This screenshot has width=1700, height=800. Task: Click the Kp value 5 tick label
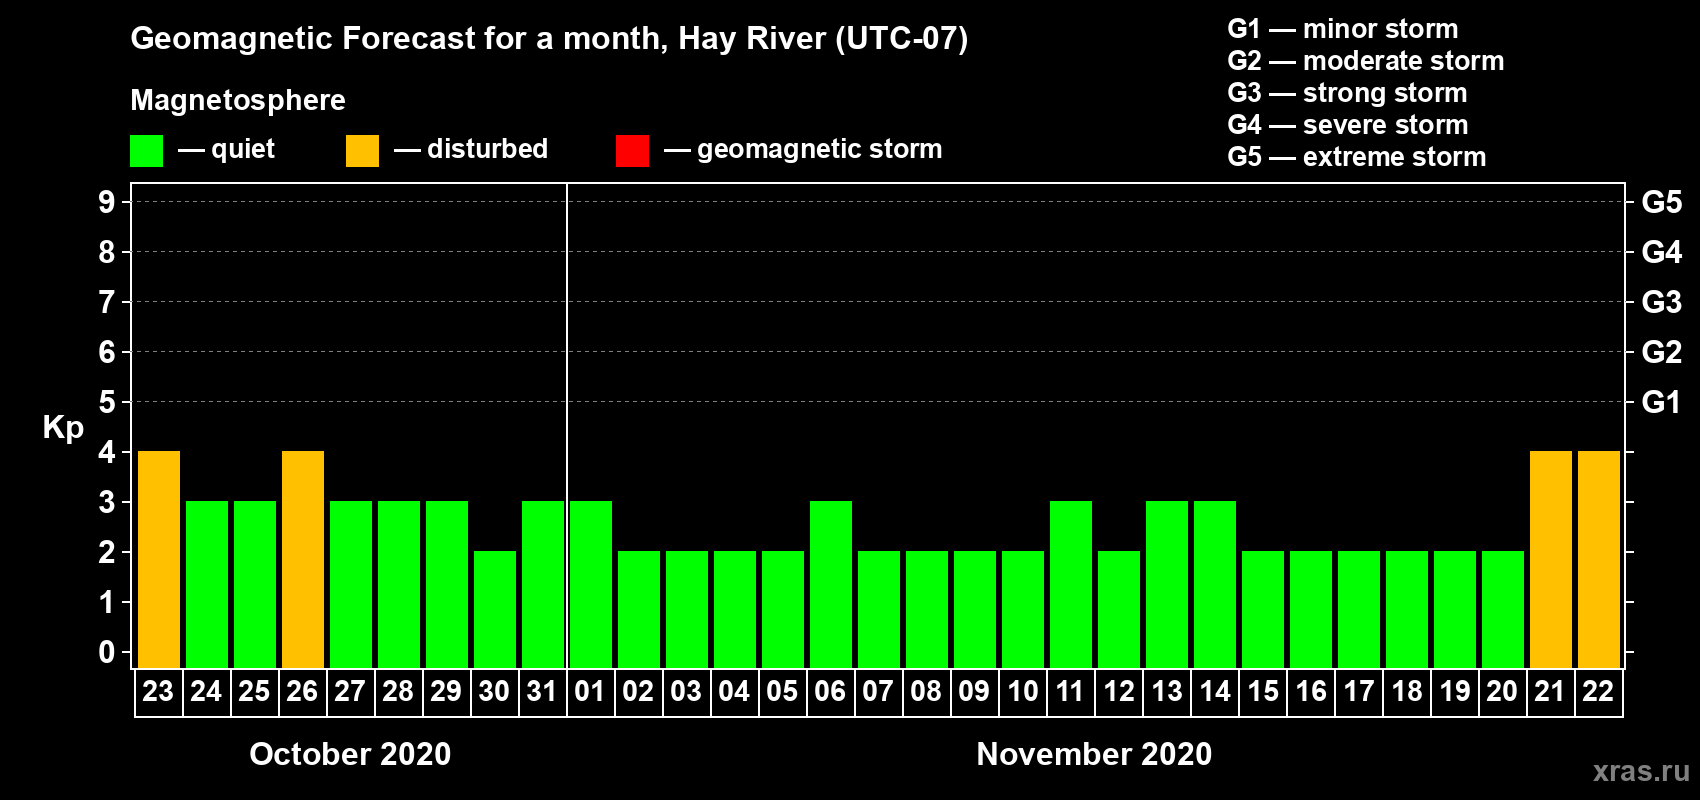(107, 402)
